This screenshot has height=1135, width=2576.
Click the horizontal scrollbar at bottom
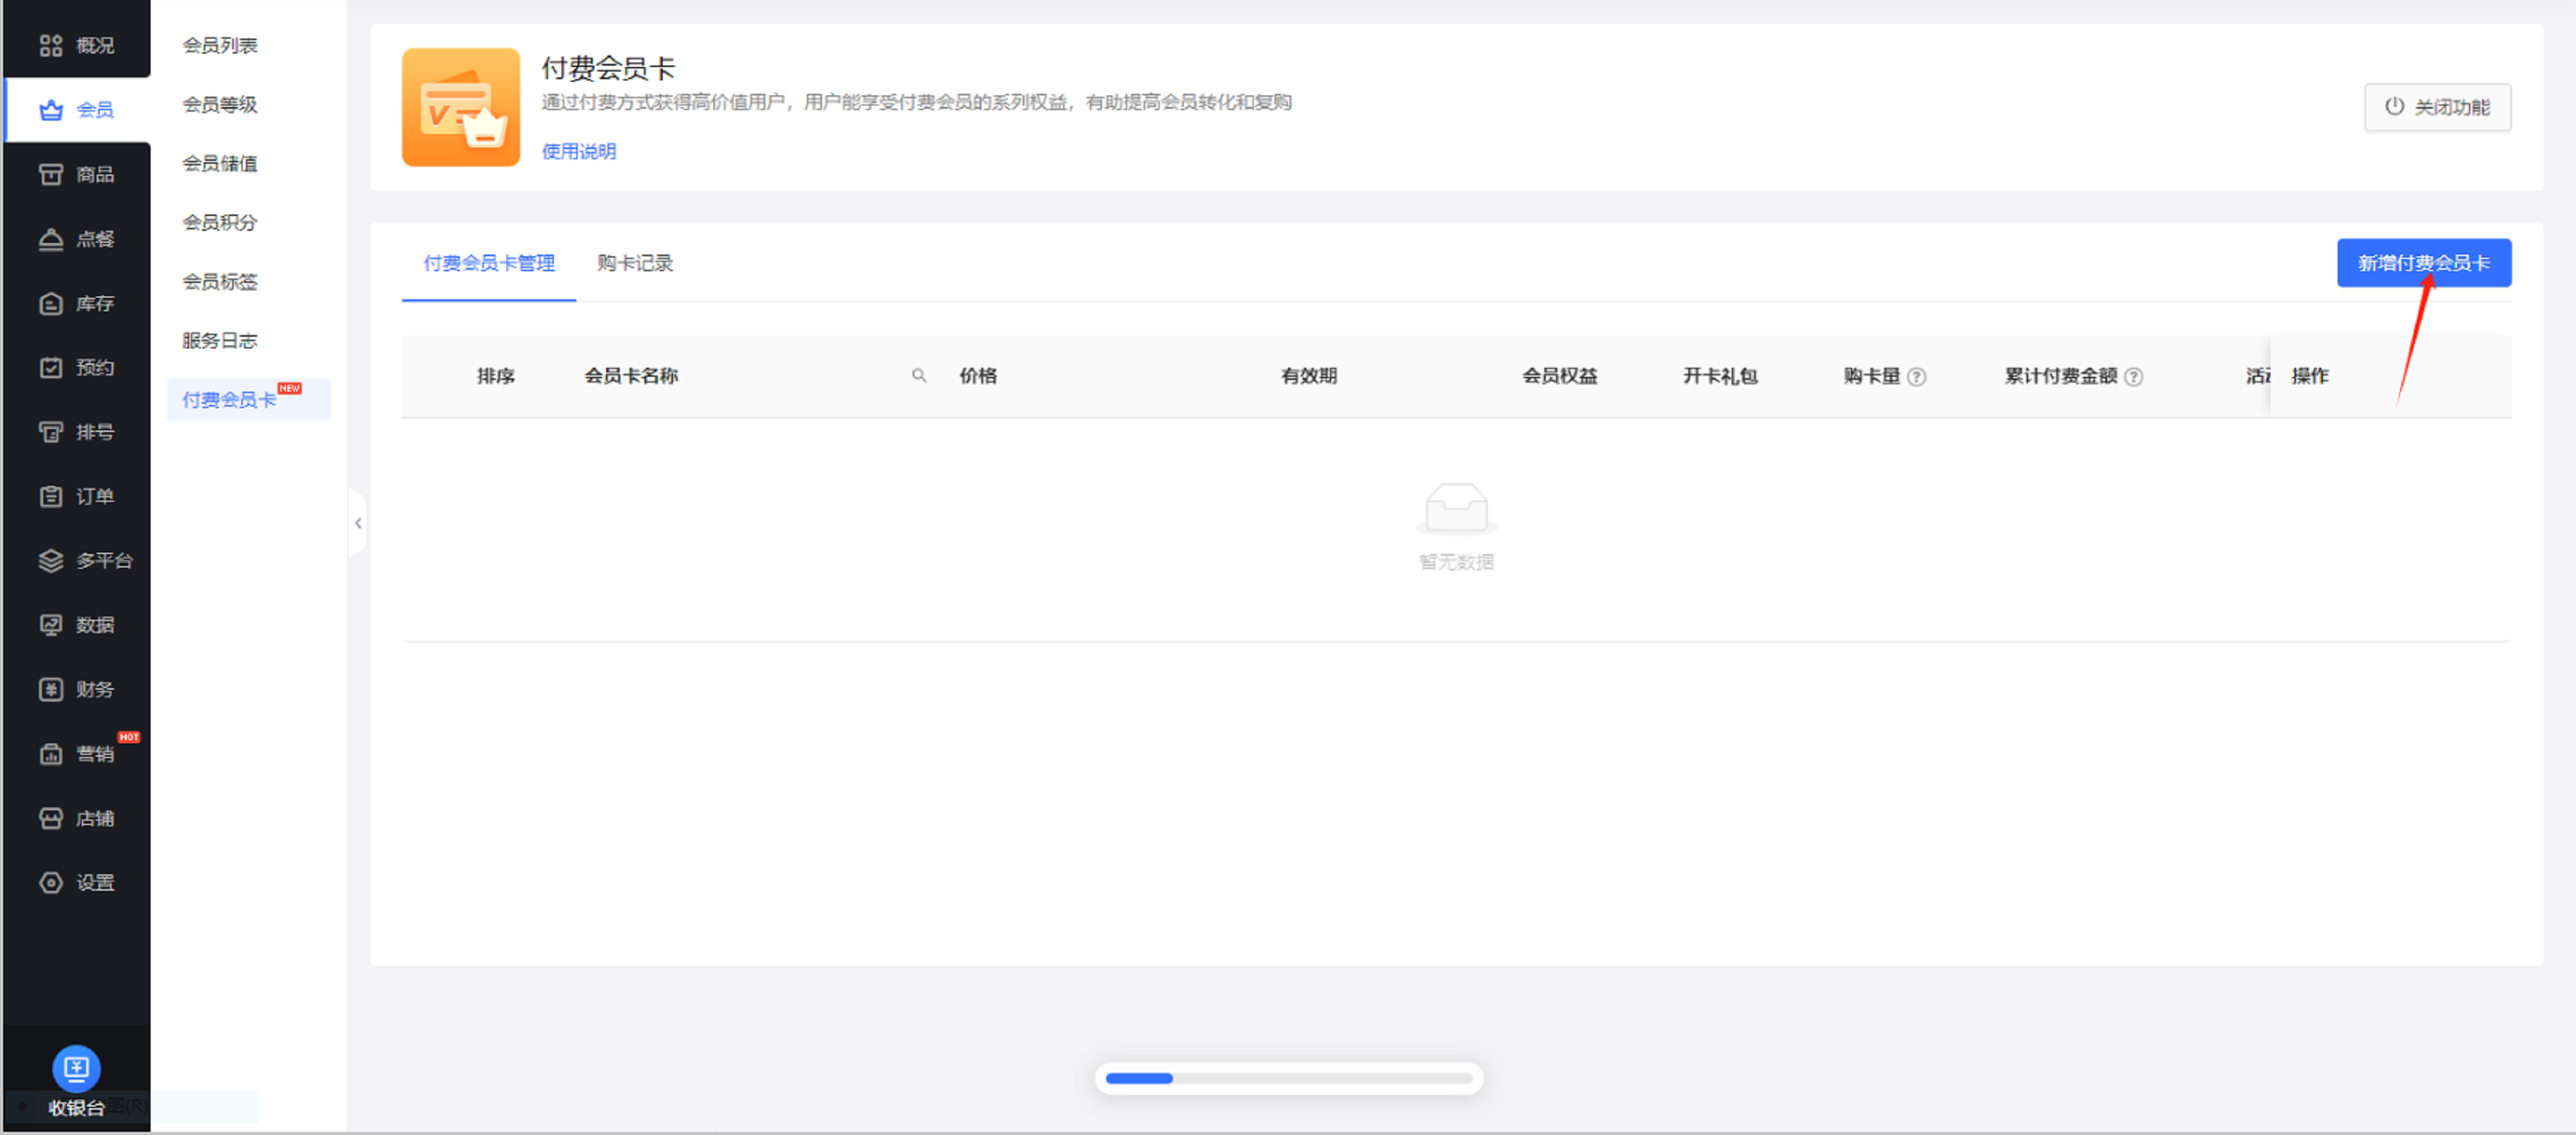(x=1288, y=1078)
